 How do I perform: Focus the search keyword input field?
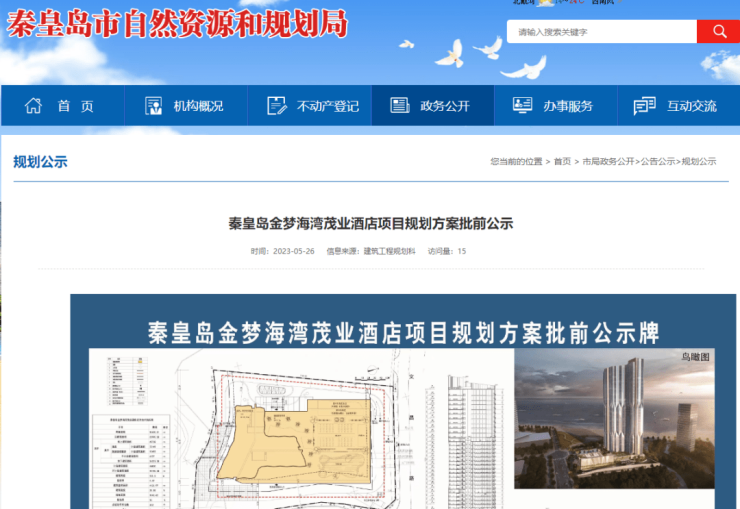point(602,32)
